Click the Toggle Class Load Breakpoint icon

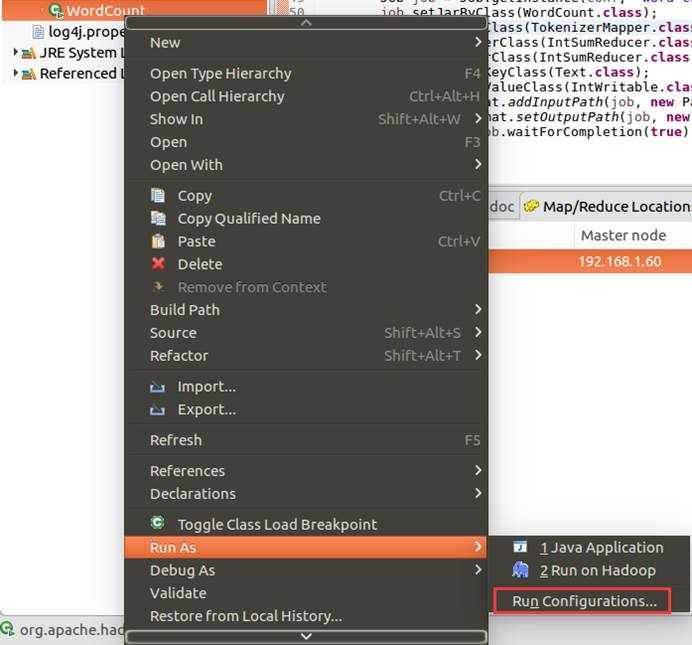tap(158, 523)
